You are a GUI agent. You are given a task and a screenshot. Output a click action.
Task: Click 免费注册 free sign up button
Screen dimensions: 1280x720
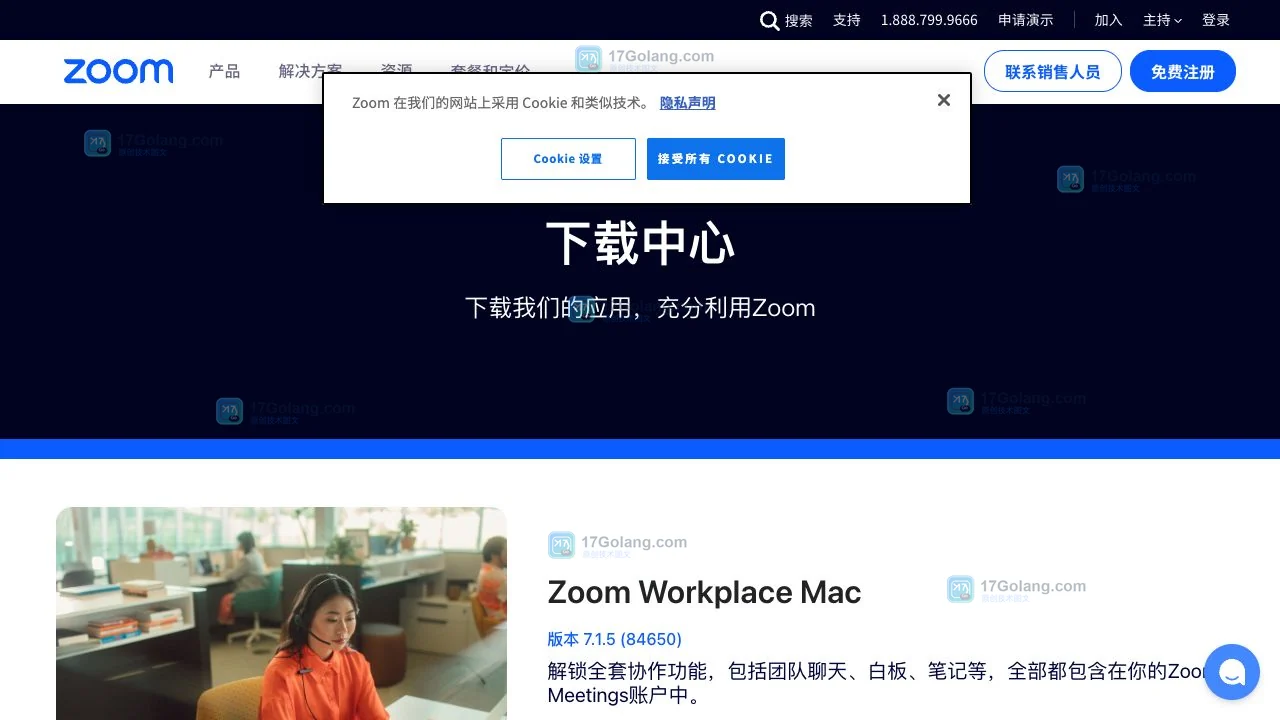coord(1183,71)
